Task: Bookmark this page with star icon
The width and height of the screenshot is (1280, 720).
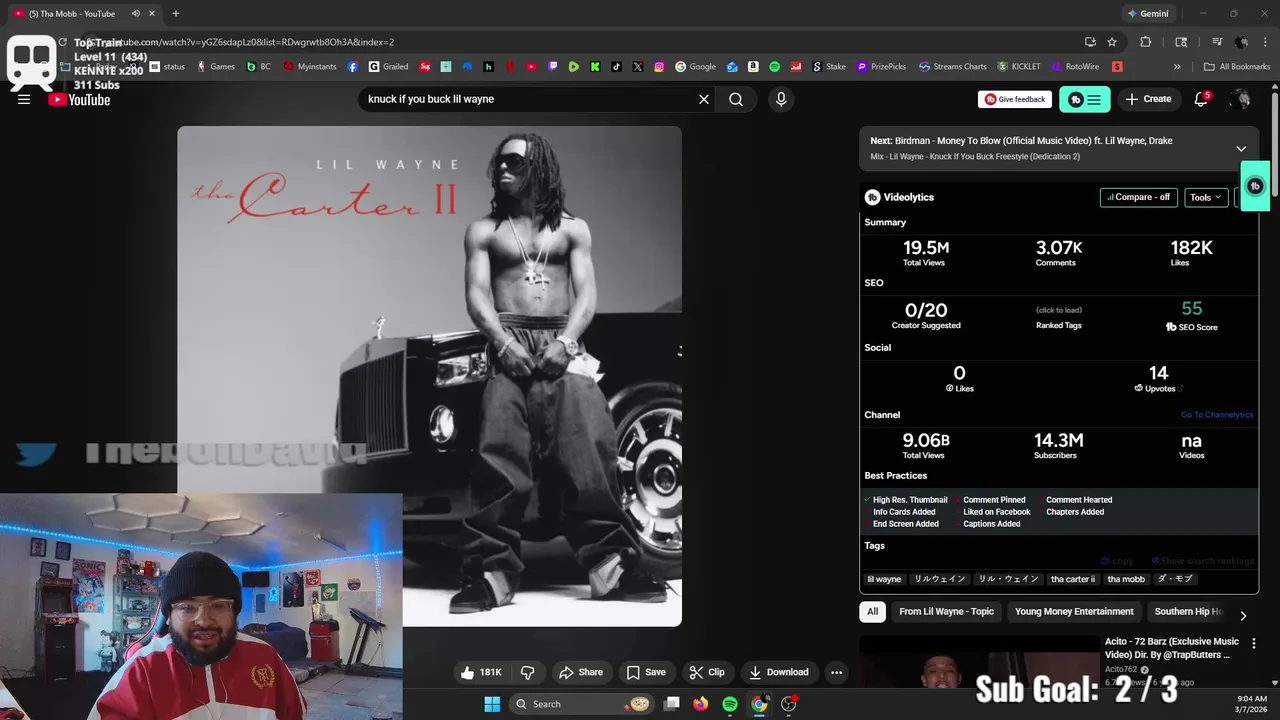Action: 1112,42
